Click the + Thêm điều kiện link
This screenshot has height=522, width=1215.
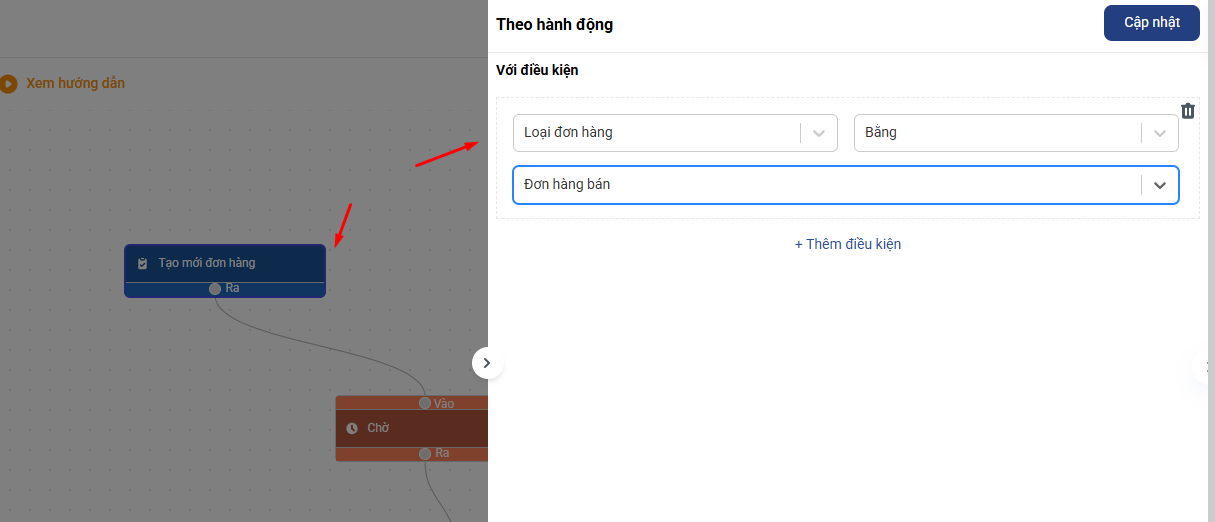(848, 244)
